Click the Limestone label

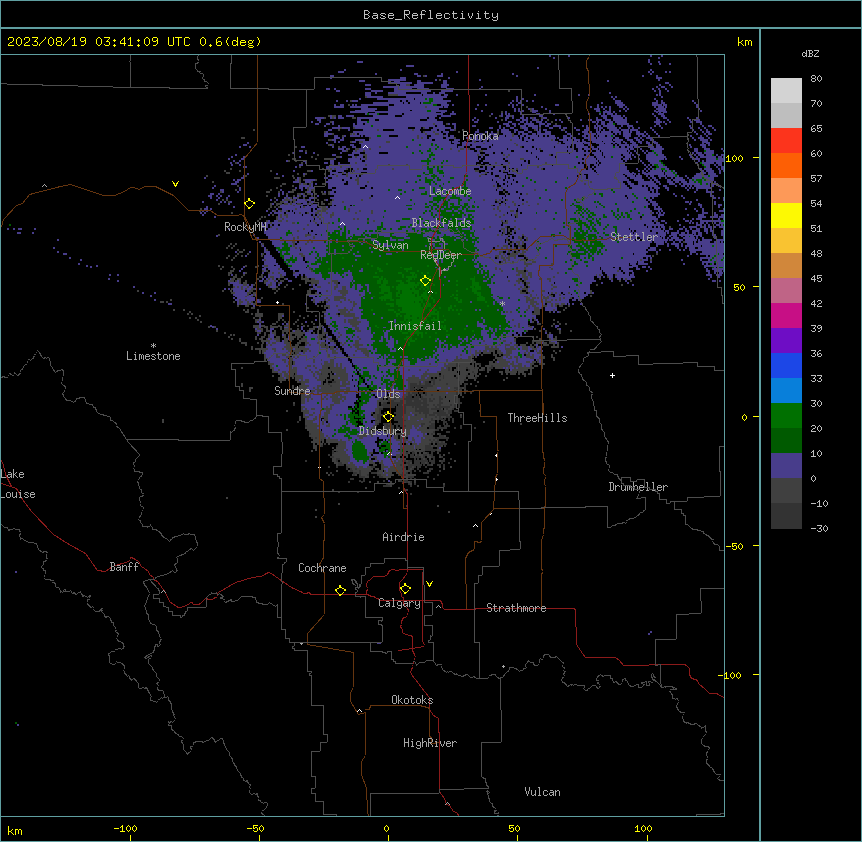[x=153, y=356]
